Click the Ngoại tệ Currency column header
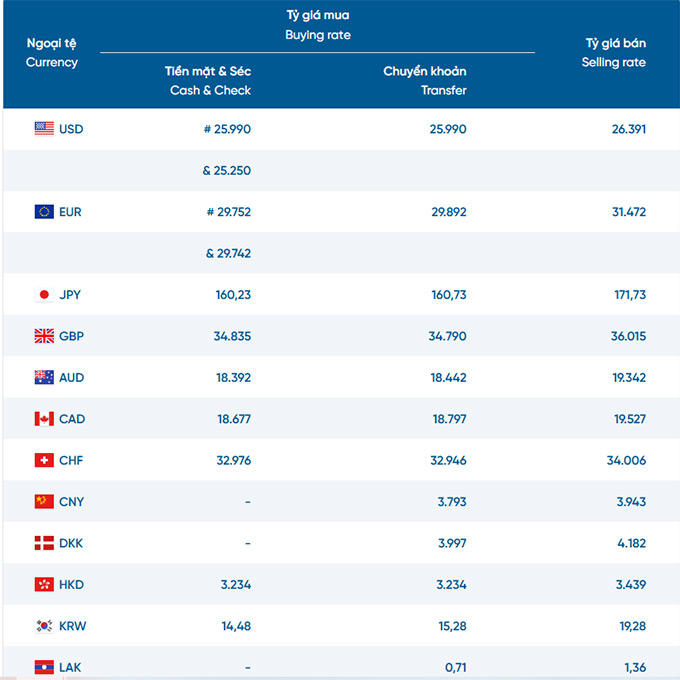The width and height of the screenshot is (680, 680). pos(52,52)
